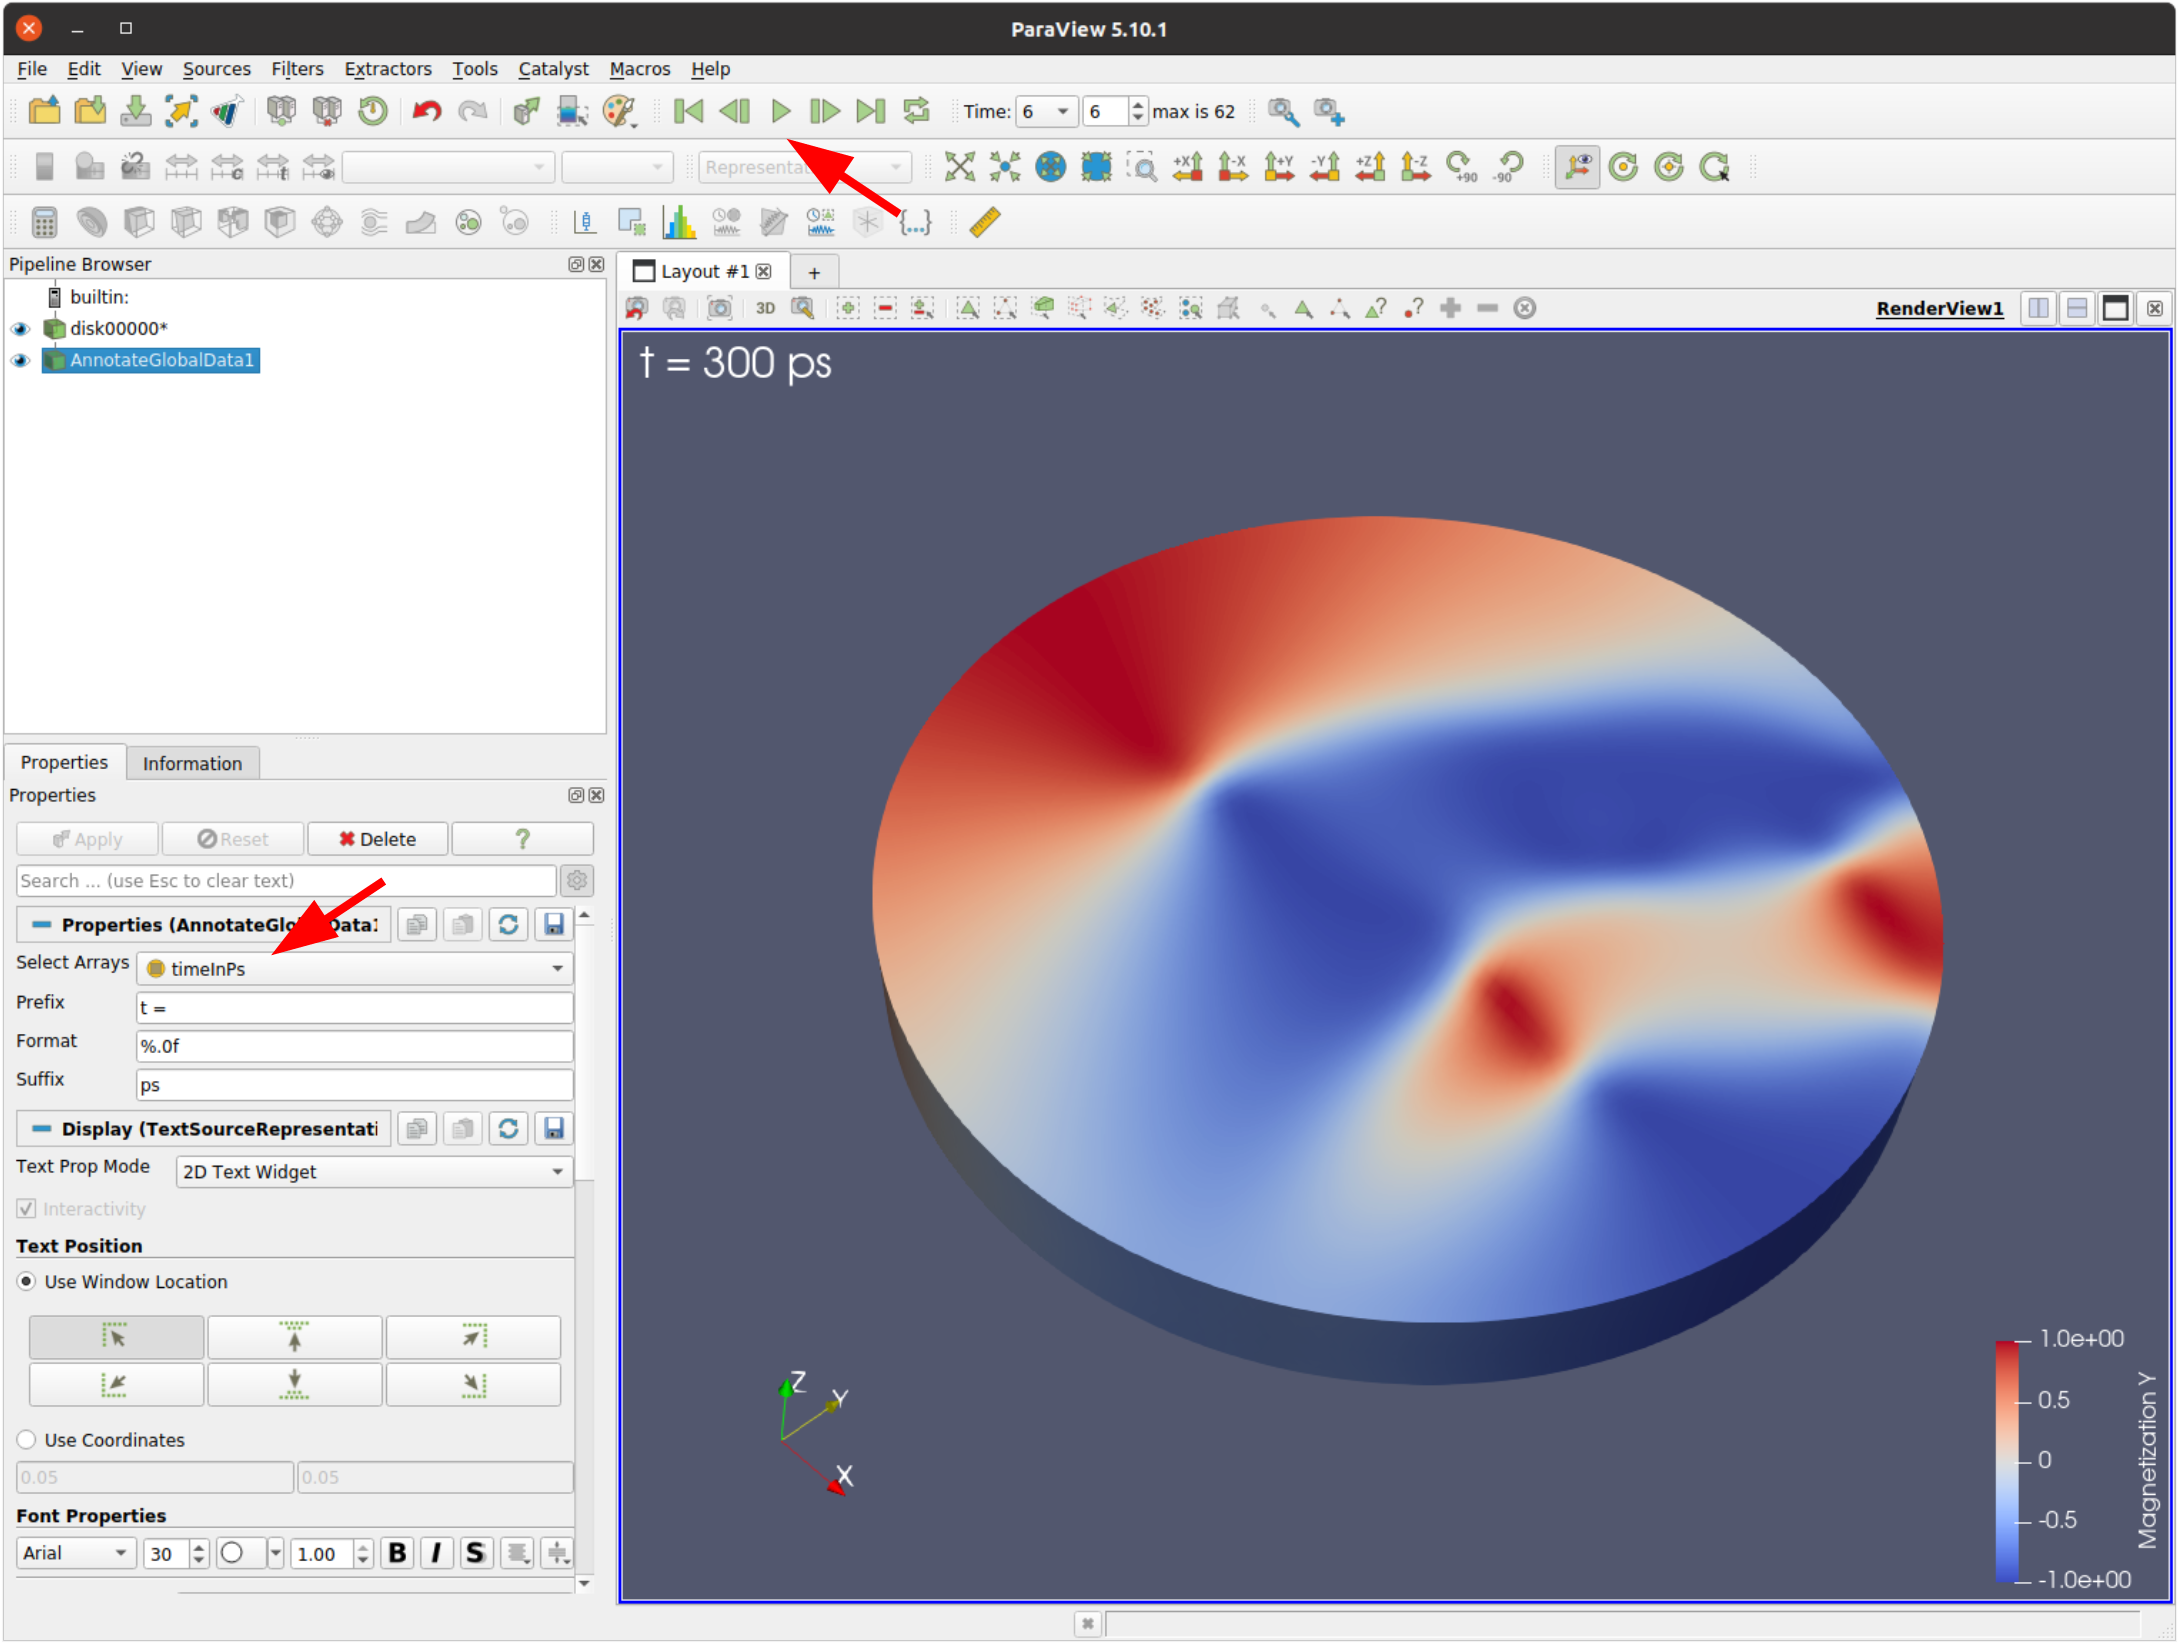Step to the next frame
The image size is (2181, 1644).
click(824, 111)
